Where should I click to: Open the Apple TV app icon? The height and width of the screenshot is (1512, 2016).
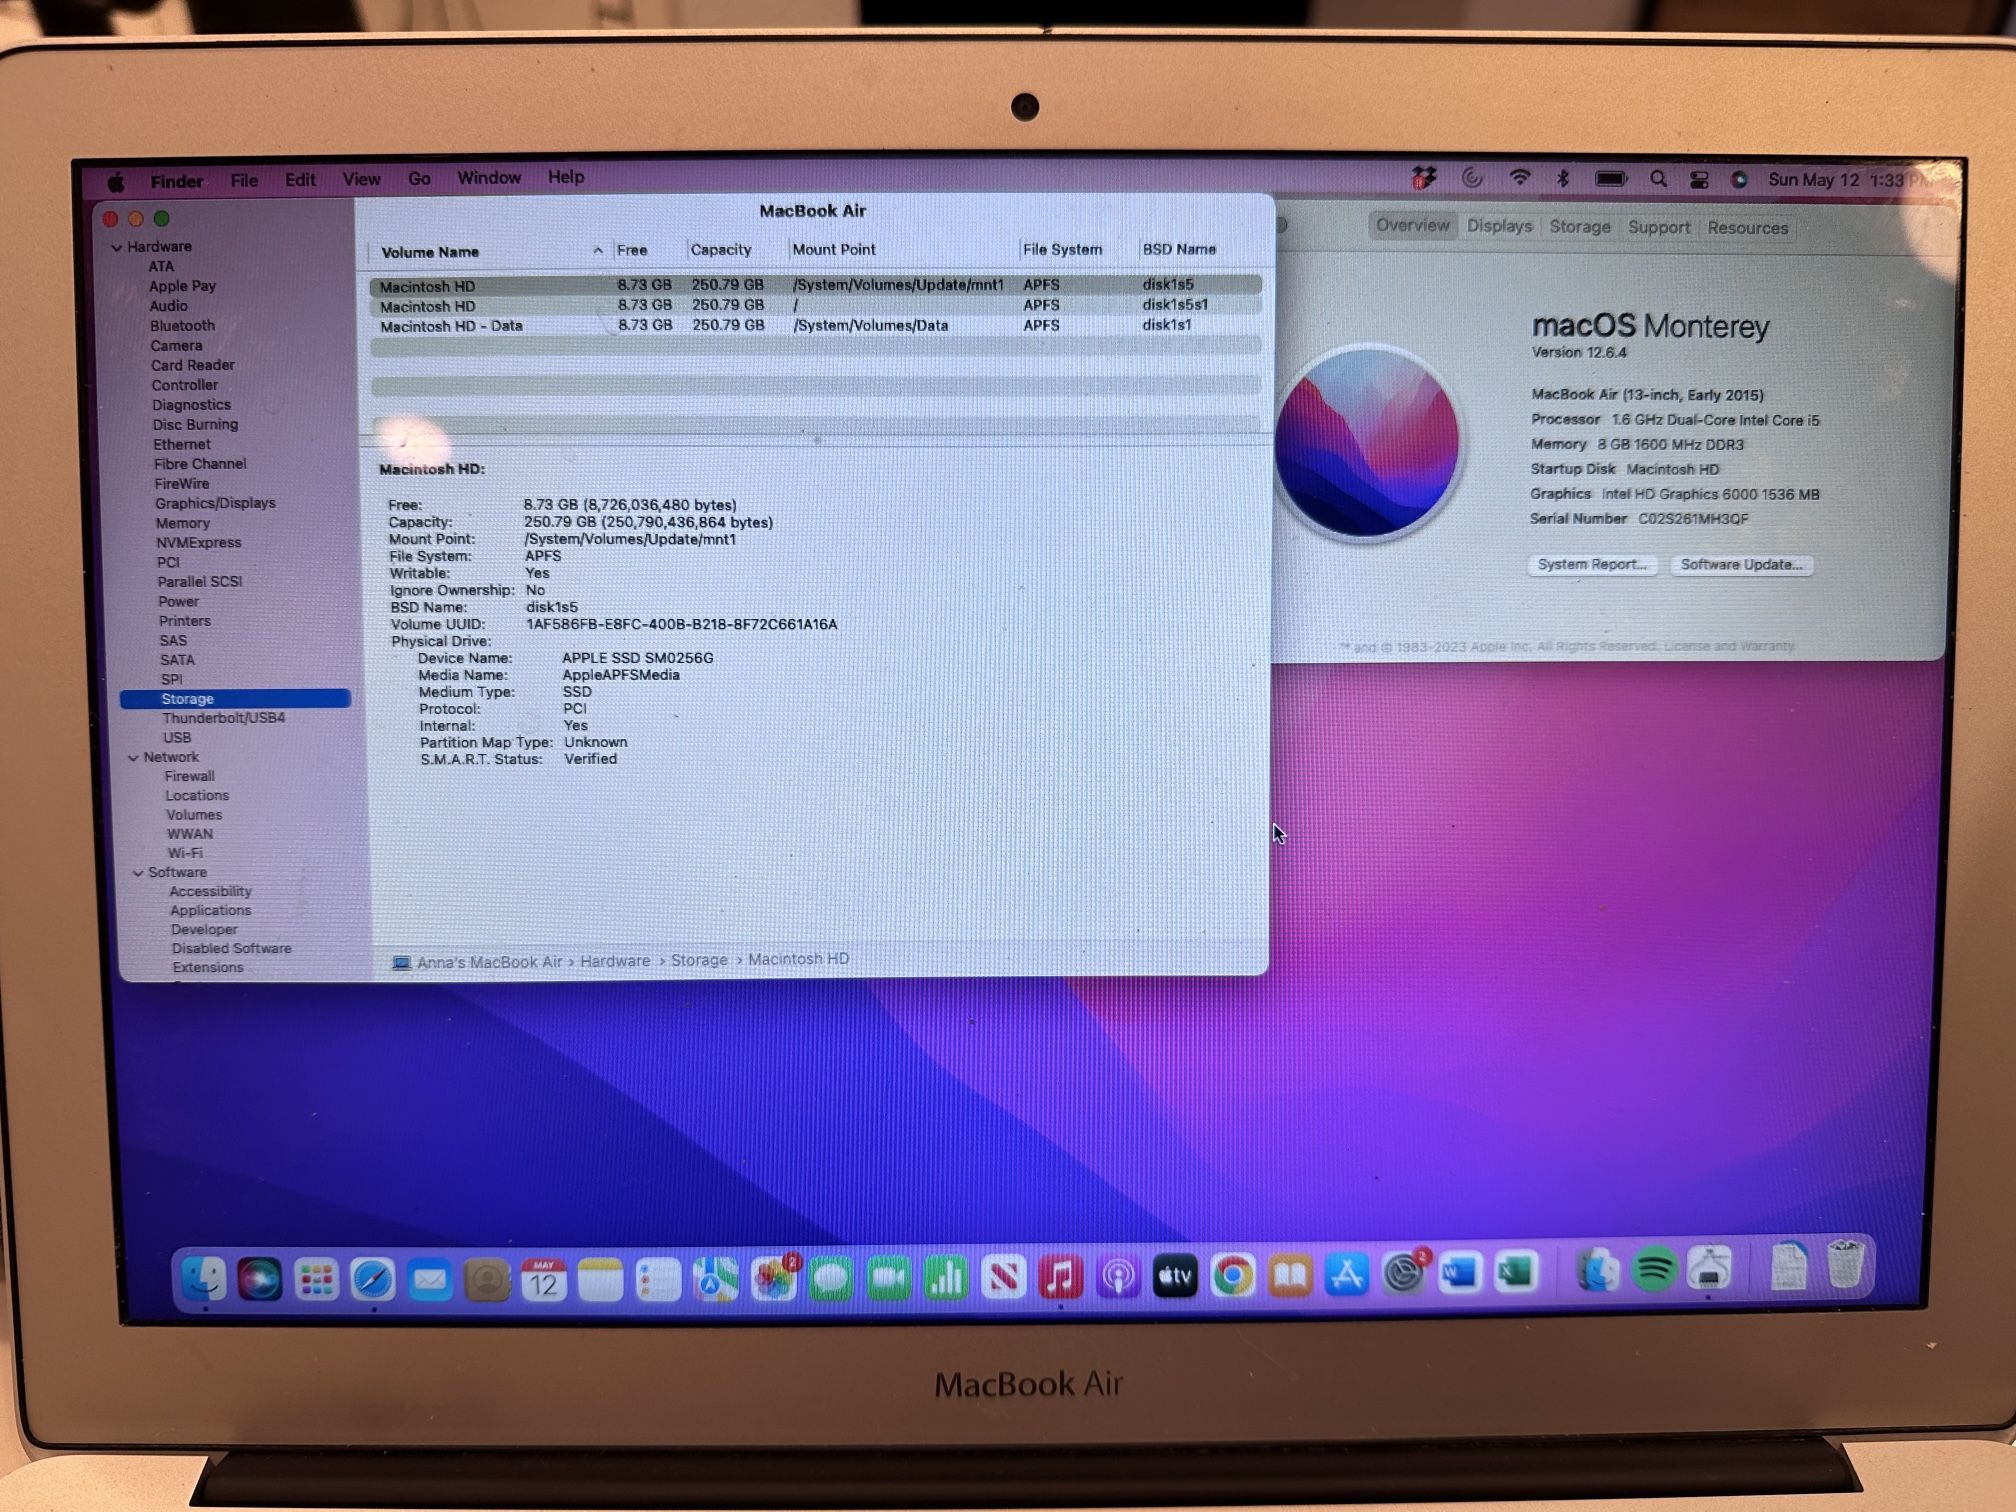click(x=1175, y=1276)
